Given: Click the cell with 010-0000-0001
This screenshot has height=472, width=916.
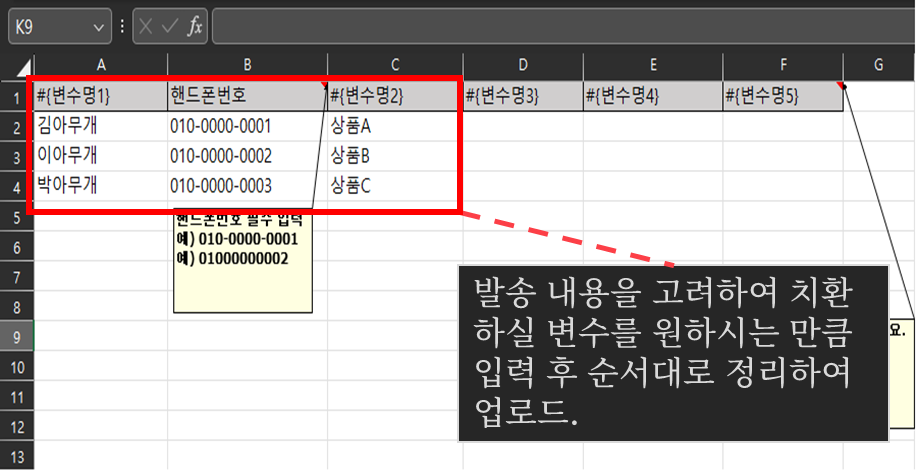Looking at the screenshot, I should coord(247,126).
